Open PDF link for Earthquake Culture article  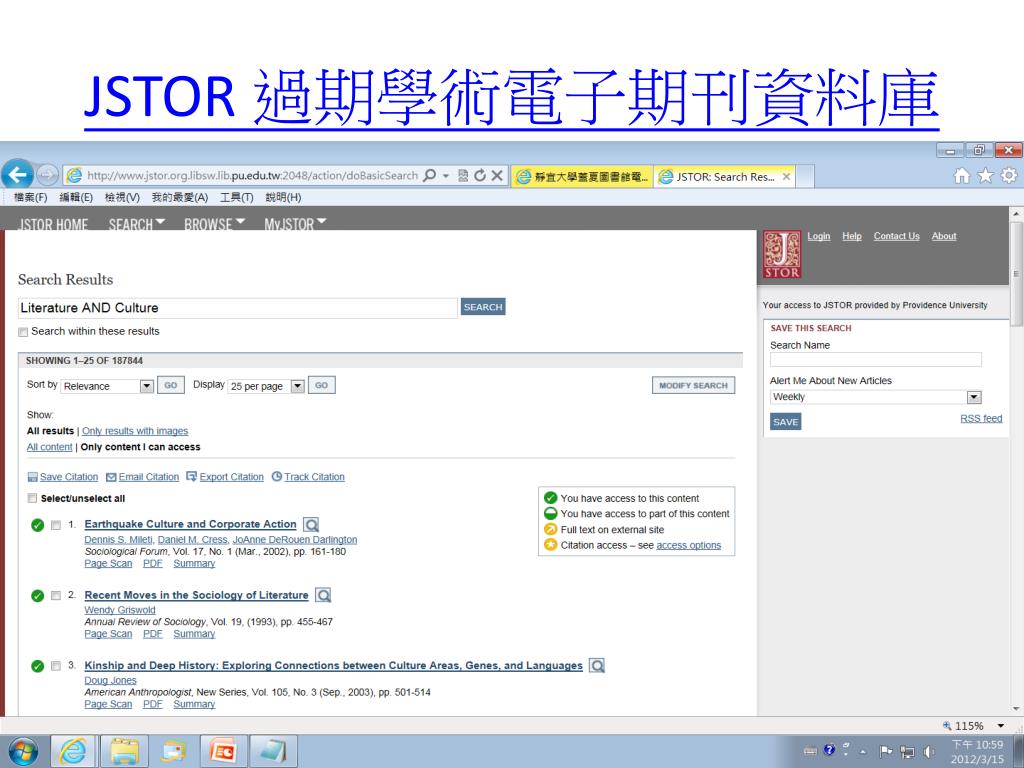coord(153,564)
